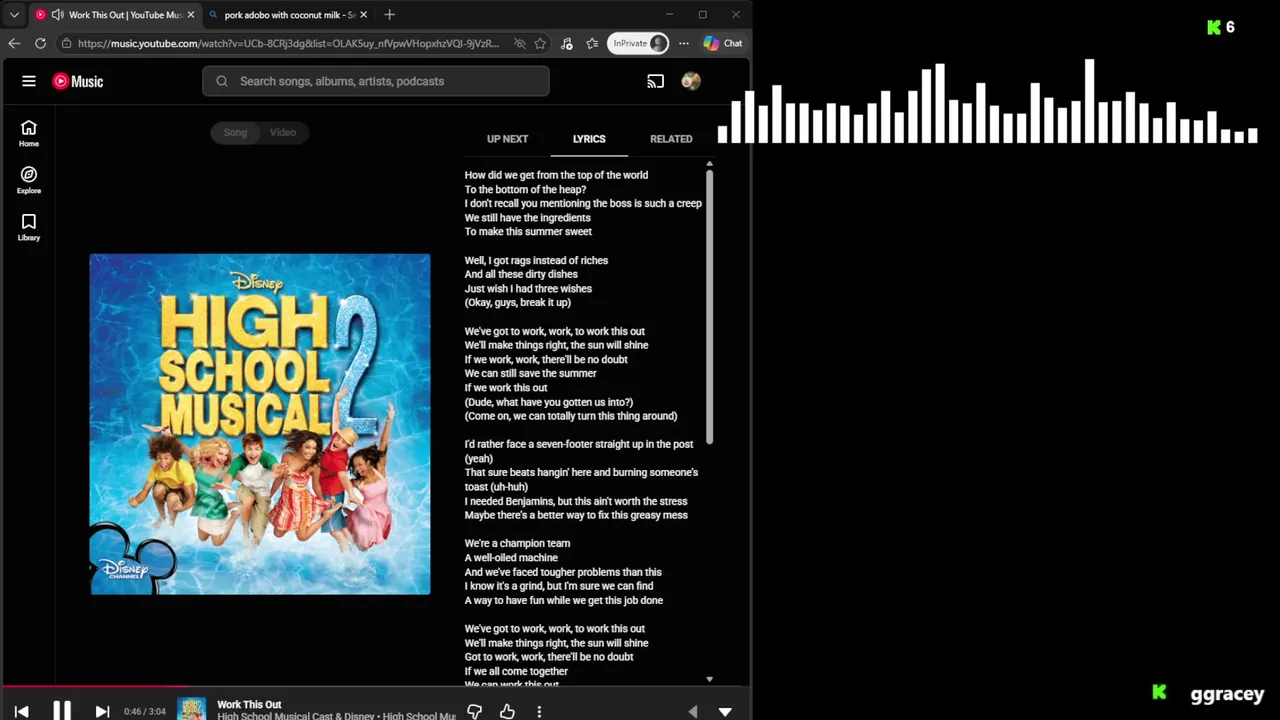This screenshot has height=720, width=1280.
Task: Close the Work This Out browser tab
Action: tap(190, 15)
